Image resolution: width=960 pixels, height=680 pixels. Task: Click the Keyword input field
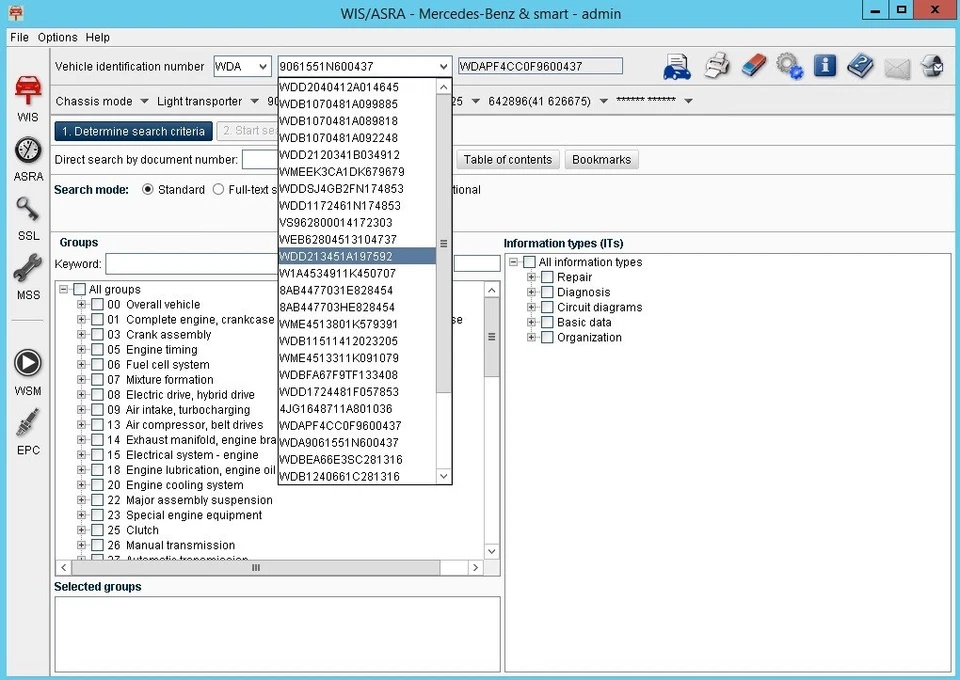[x=190, y=263]
